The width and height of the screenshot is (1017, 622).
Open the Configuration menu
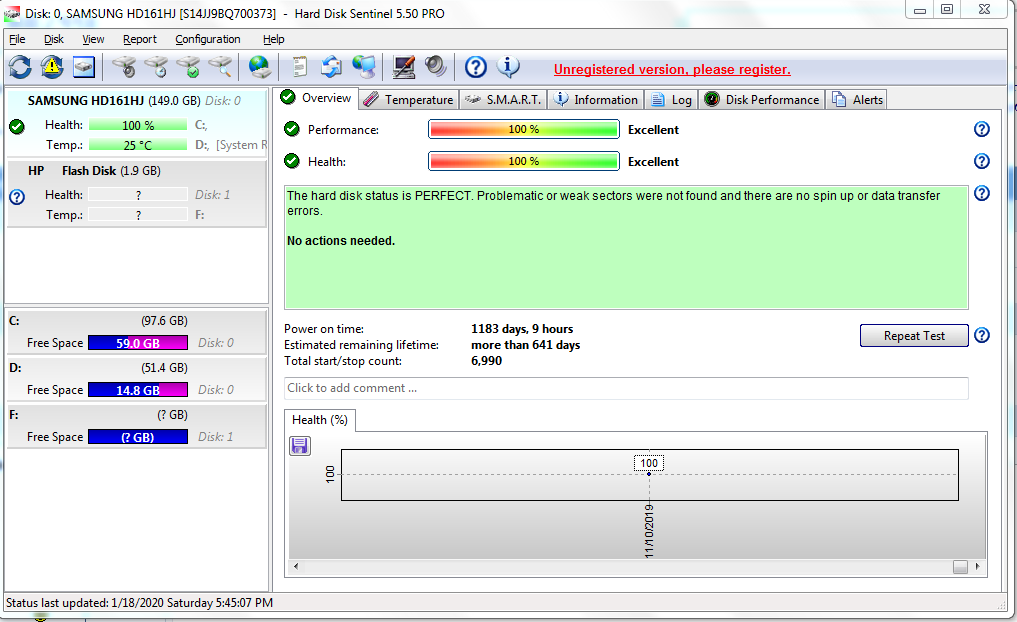[x=208, y=39]
